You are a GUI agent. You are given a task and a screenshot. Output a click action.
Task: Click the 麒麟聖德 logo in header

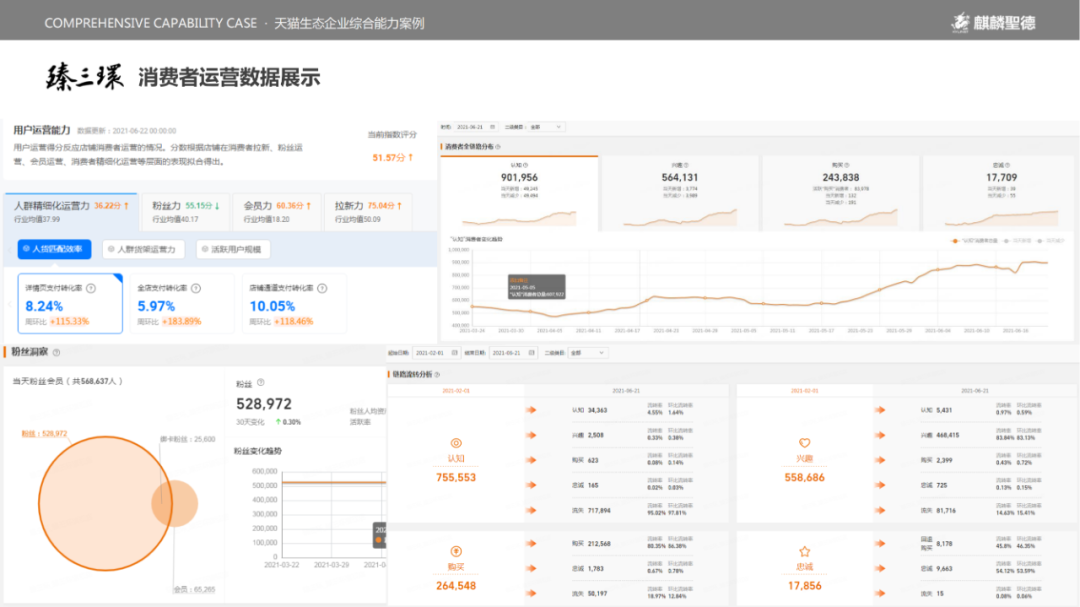coord(993,23)
